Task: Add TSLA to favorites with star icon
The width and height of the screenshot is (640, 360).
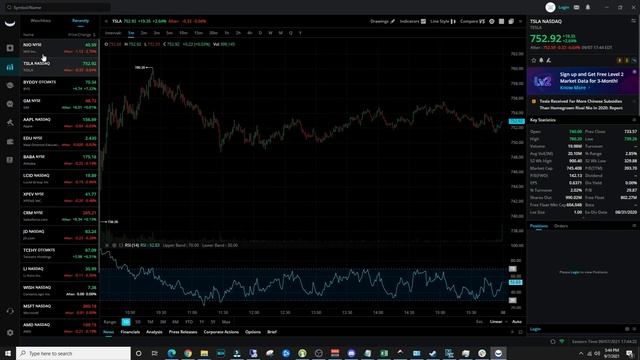Action: (x=533, y=60)
